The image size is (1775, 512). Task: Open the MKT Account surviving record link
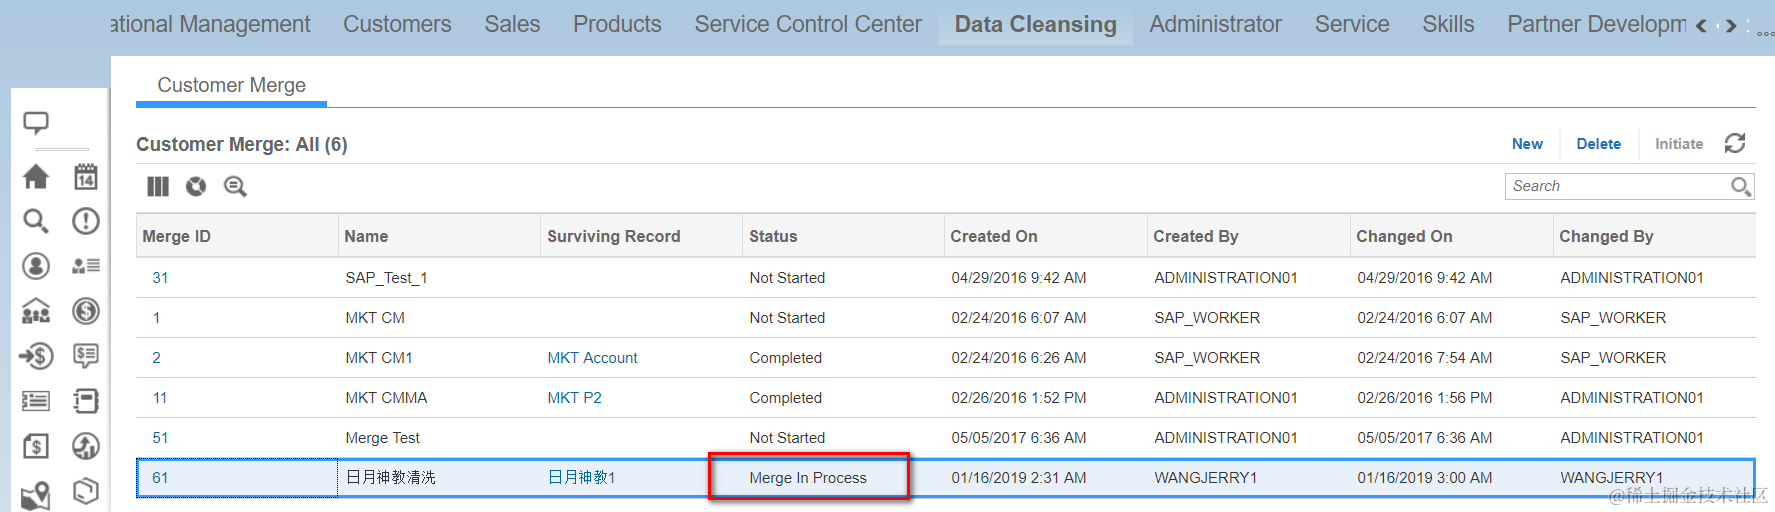click(592, 358)
